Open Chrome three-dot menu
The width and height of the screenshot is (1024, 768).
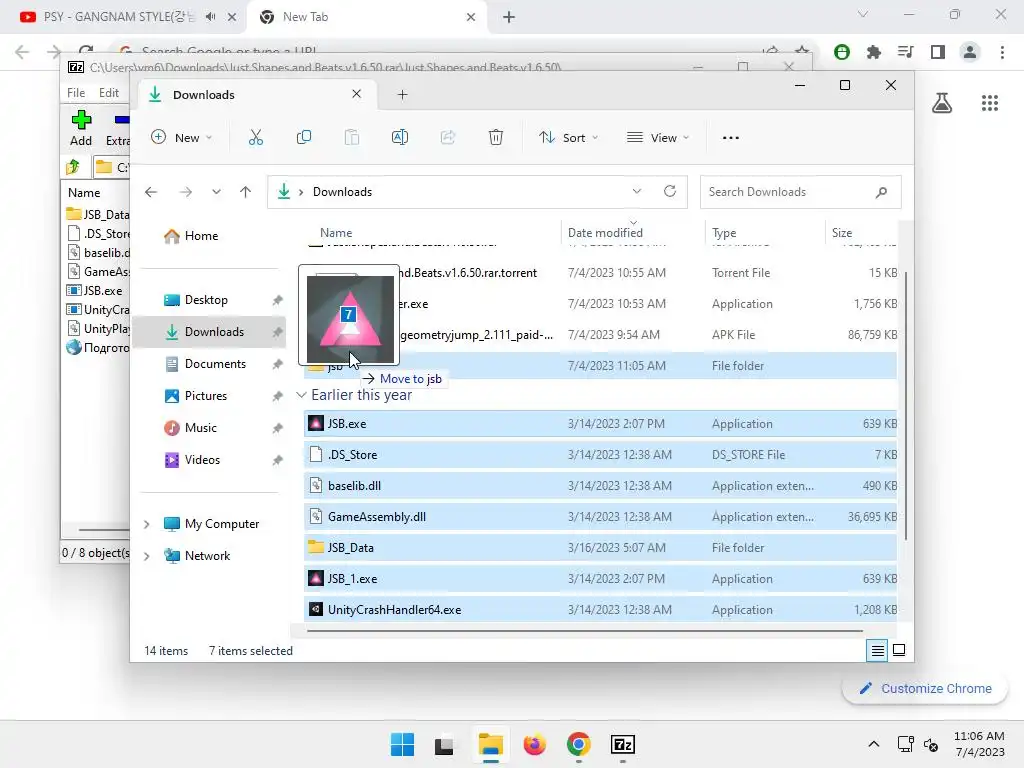(x=1002, y=52)
